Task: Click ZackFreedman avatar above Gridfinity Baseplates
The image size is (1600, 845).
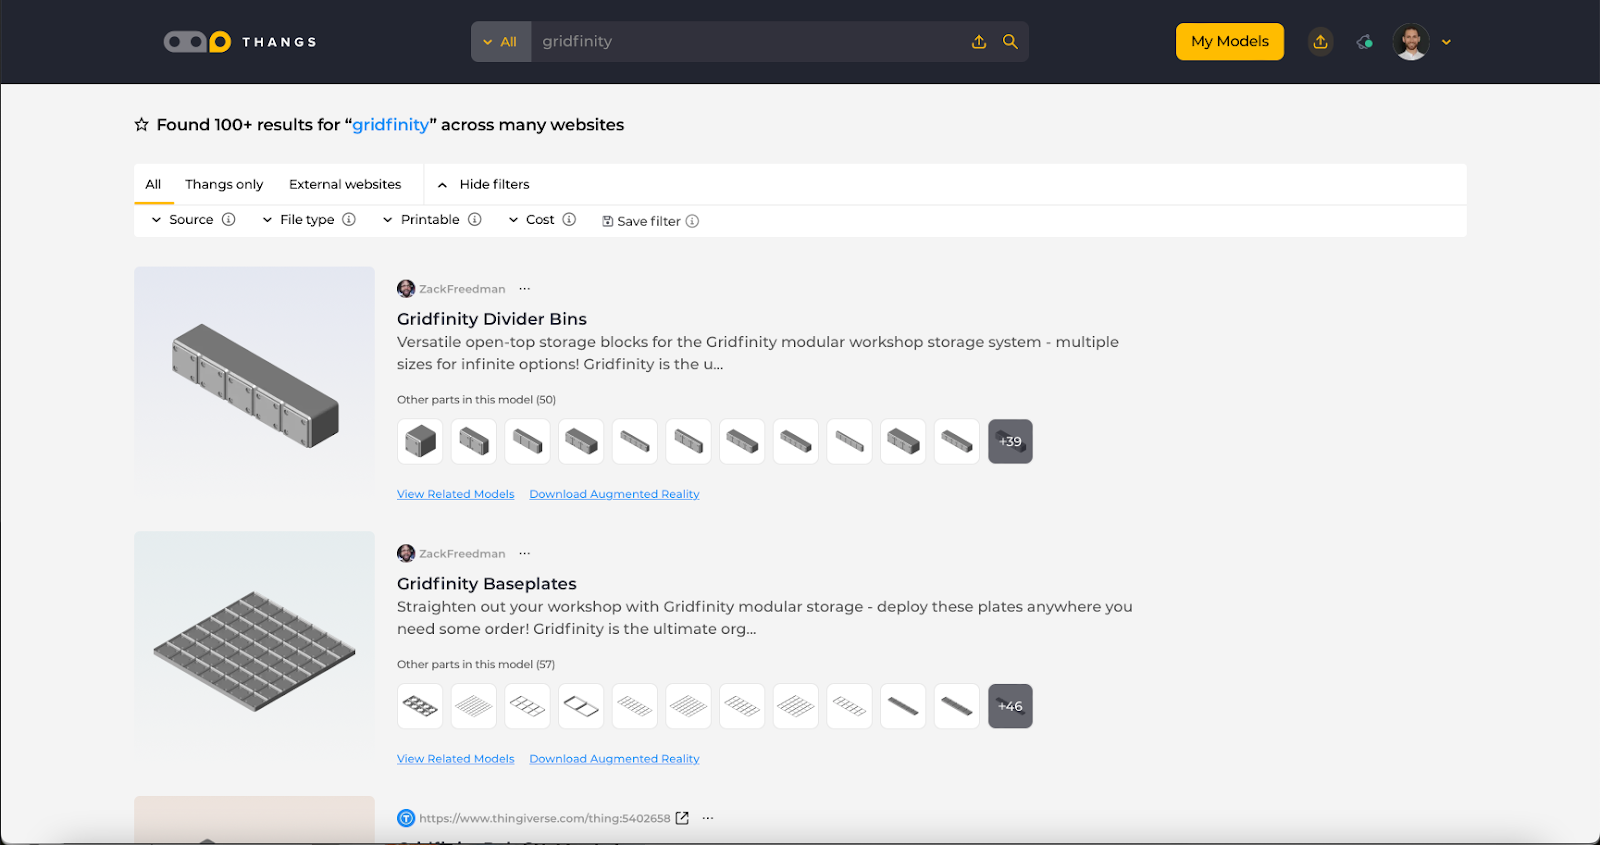Action: [406, 554]
